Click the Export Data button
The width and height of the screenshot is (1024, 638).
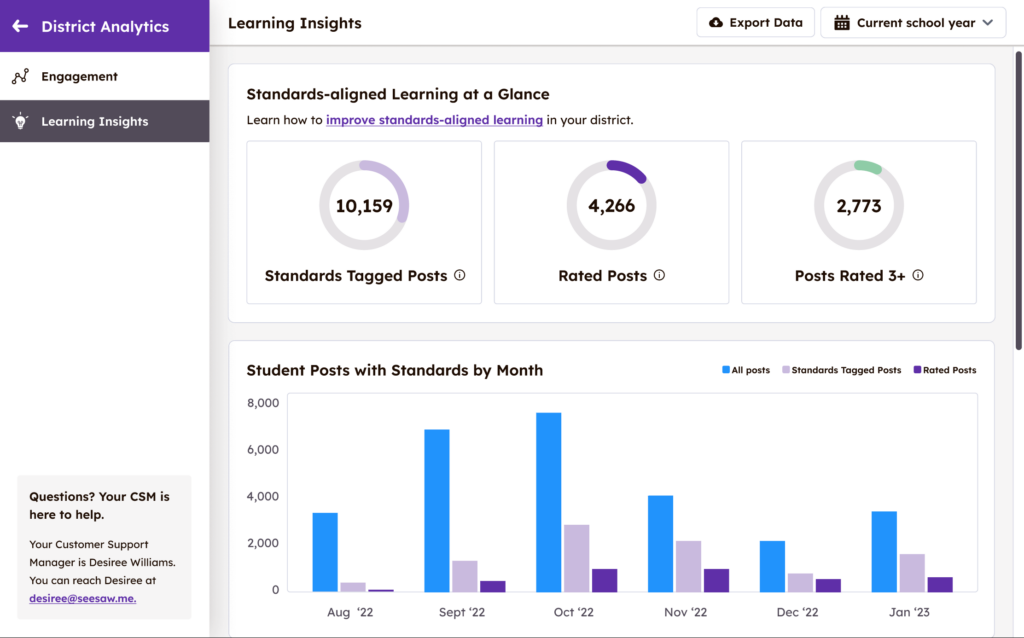tap(756, 23)
